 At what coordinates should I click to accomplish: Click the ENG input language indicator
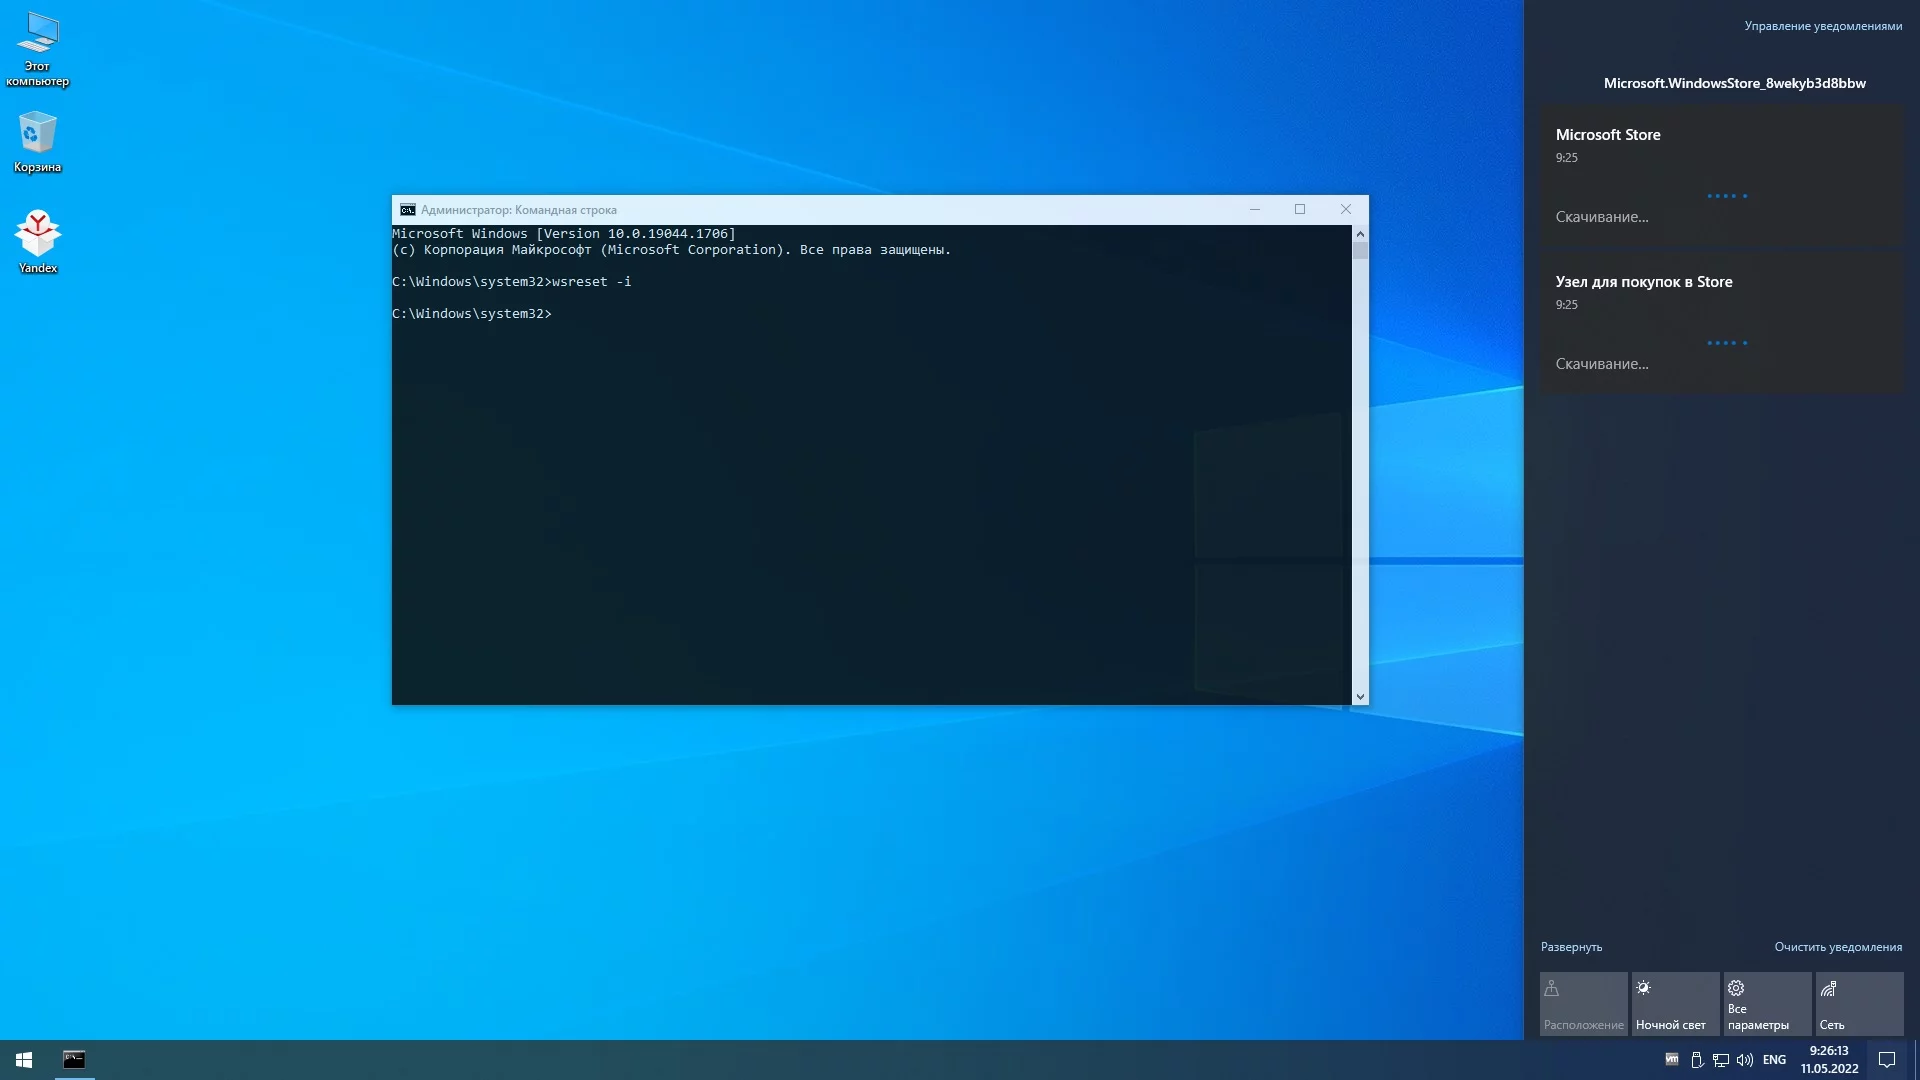pyautogui.click(x=1774, y=1060)
